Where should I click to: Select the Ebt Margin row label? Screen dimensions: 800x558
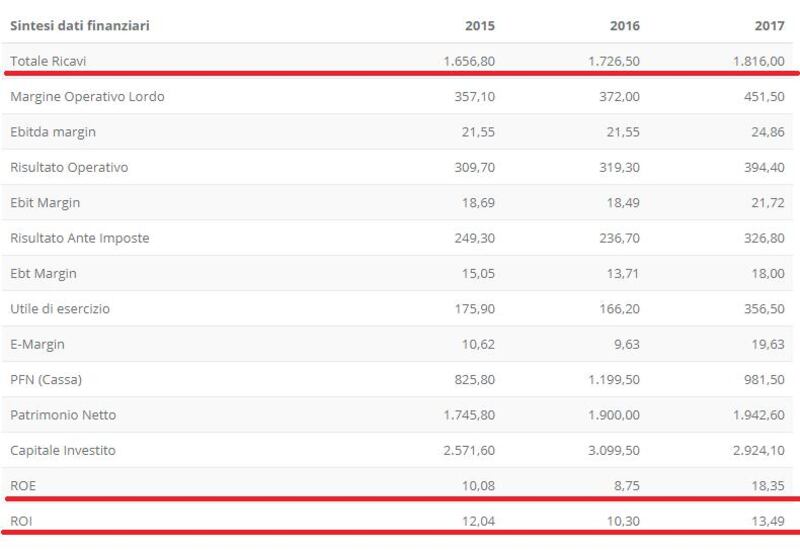(43, 273)
